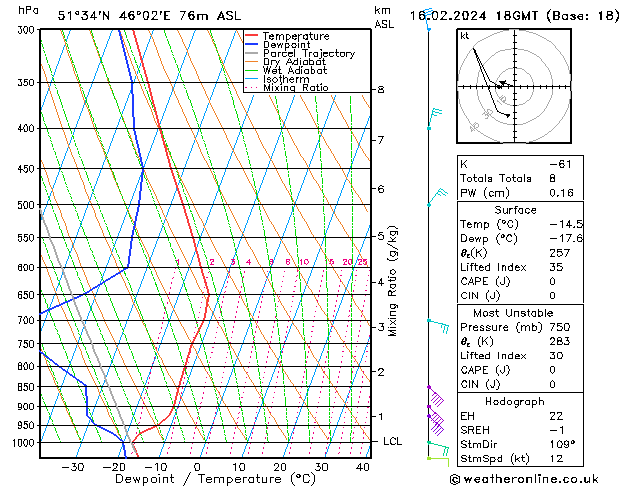The height and width of the screenshot is (486, 629).
Task: Click the green surface wind barb
Action: pyautogui.click(x=438, y=462)
